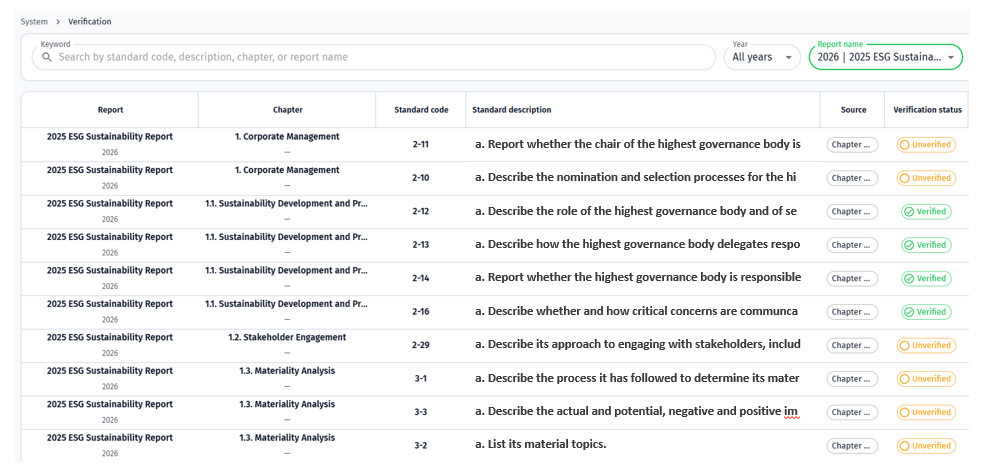Click Verified status badge for 2-16
This screenshot has width=982, height=471.
pos(926,312)
